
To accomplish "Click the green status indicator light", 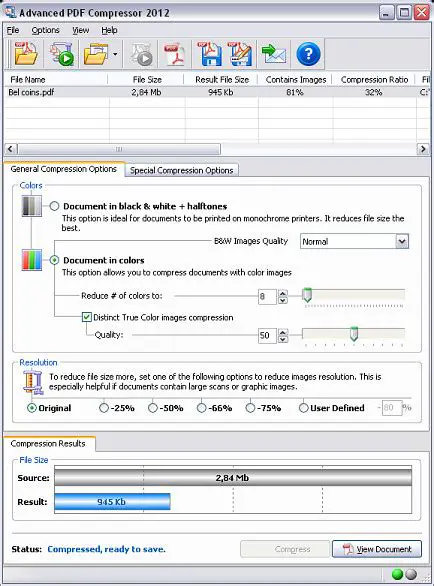I will click(397, 574).
